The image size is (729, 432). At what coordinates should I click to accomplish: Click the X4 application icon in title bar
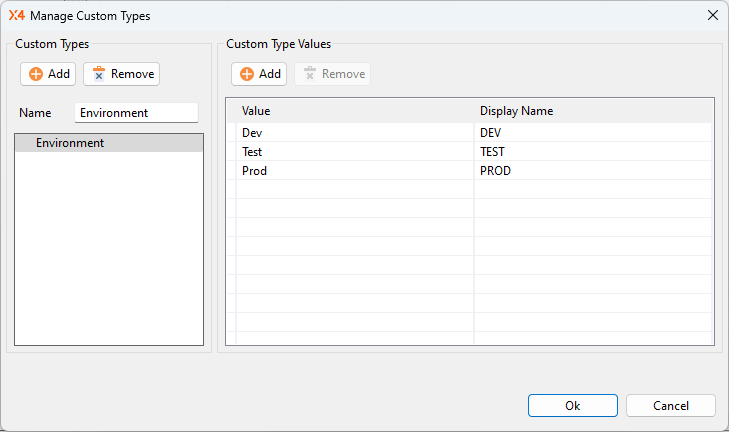pyautogui.click(x=16, y=15)
